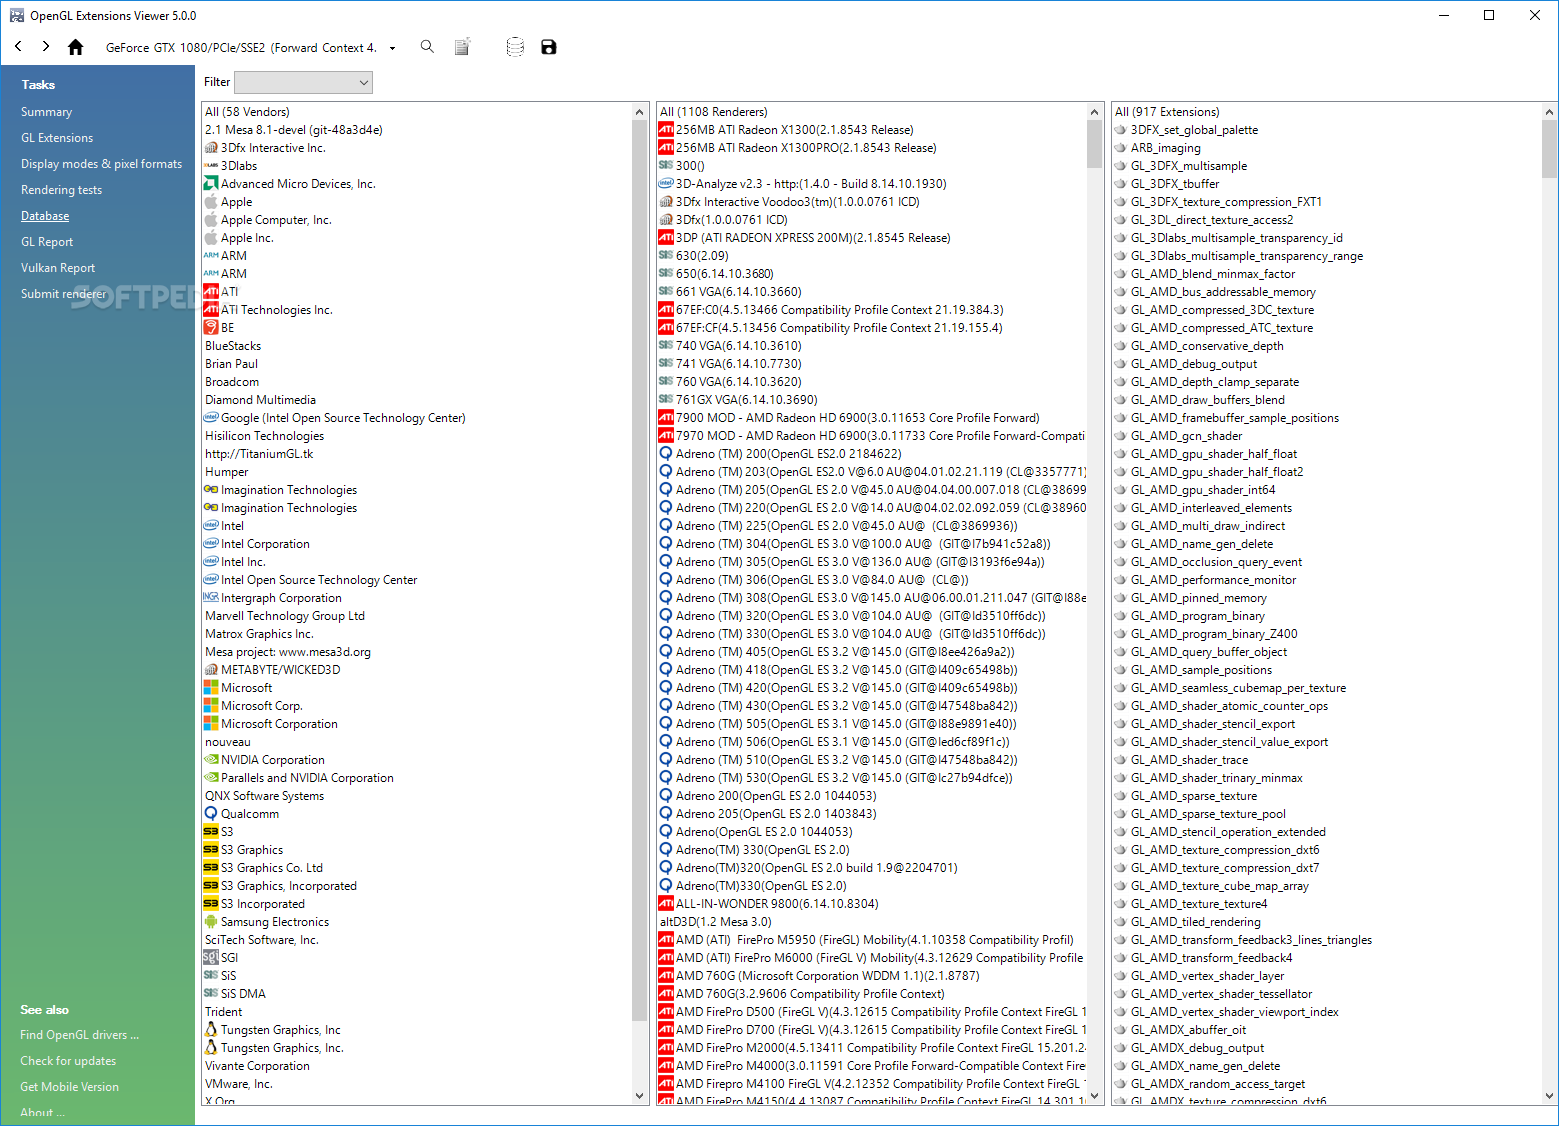Click the Microsoft Corporation logo icon
Image resolution: width=1559 pixels, height=1126 pixels.
tap(211, 724)
